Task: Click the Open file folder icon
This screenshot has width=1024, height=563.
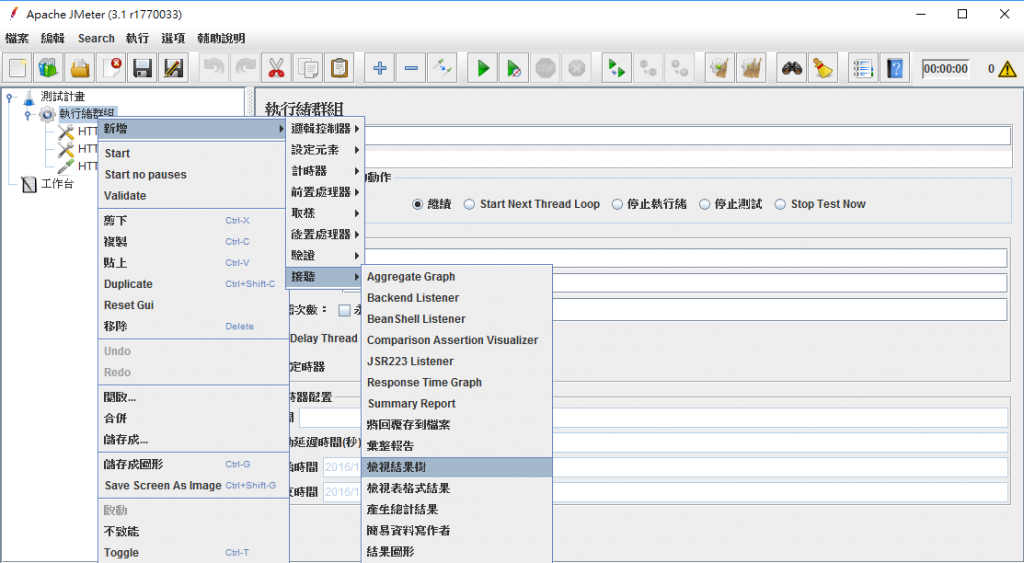Action: (80, 68)
